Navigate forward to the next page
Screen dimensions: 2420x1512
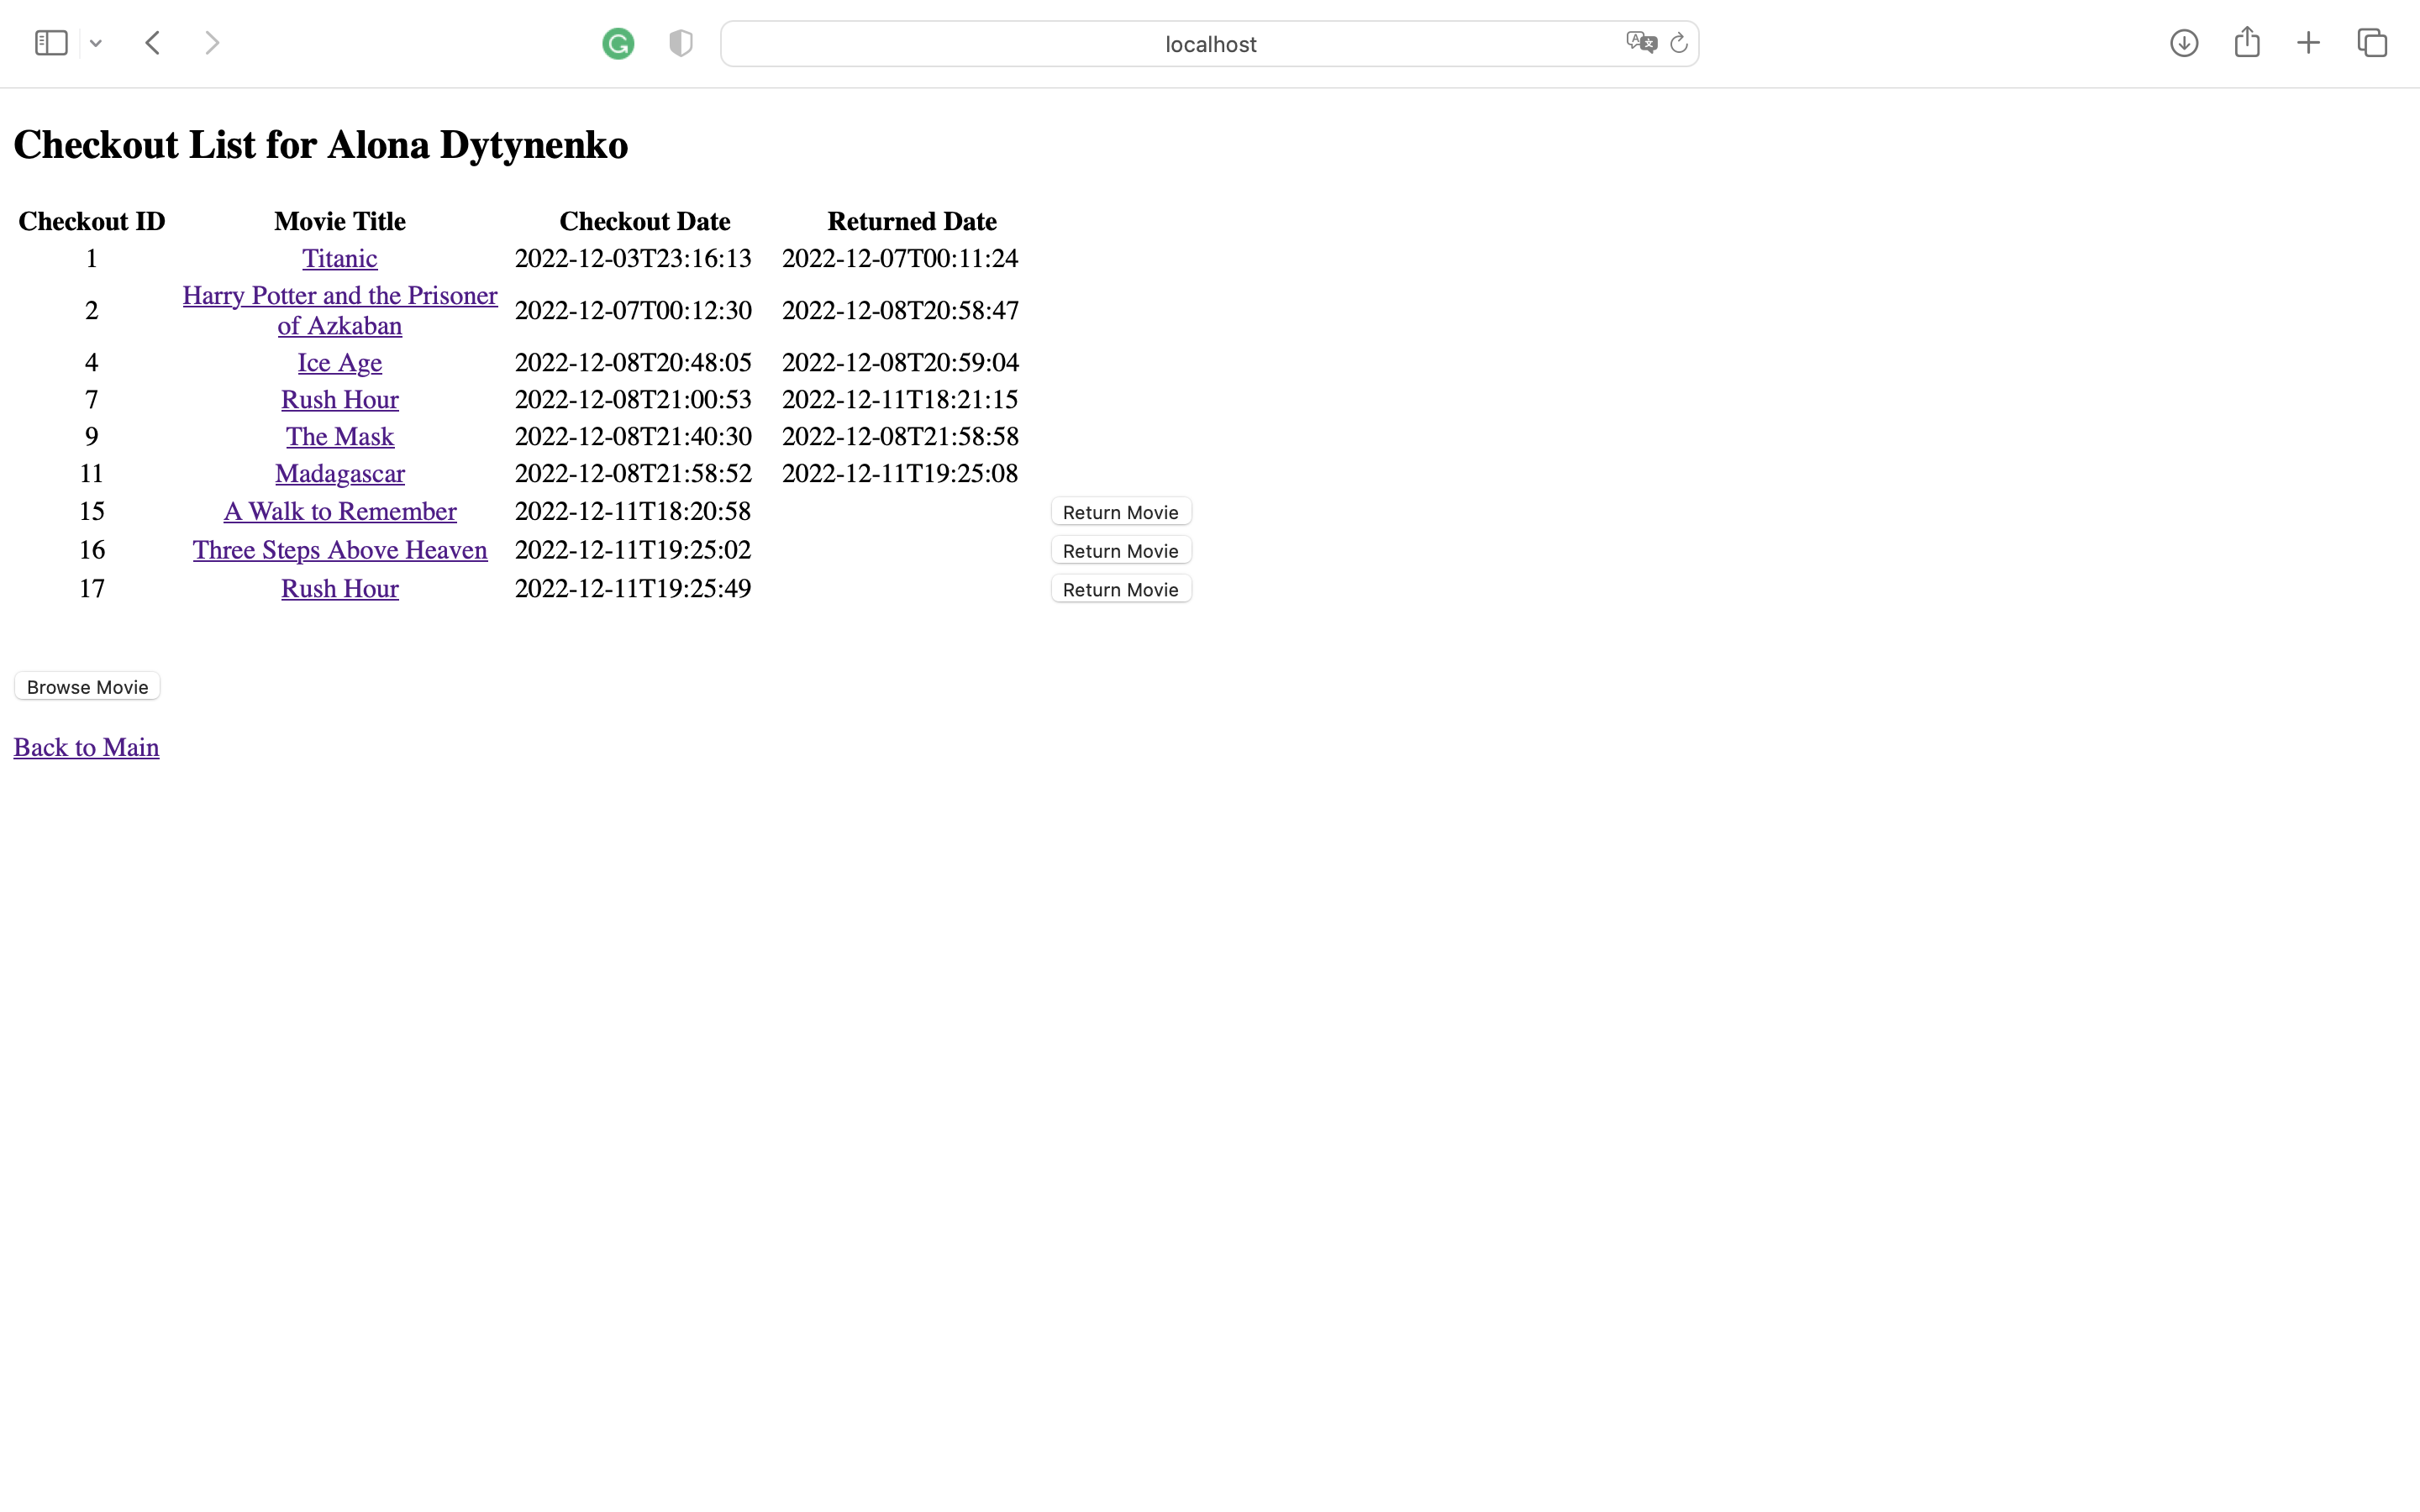pyautogui.click(x=212, y=42)
